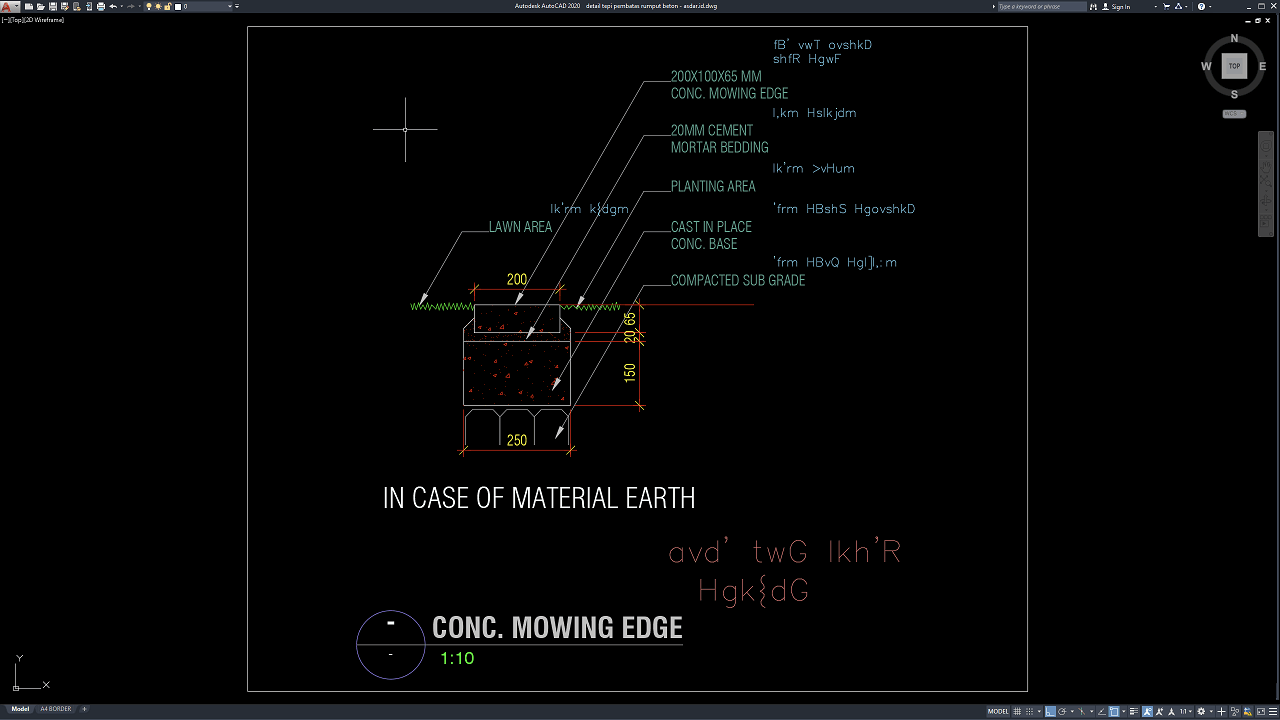Screen dimensions: 1280x720
Task: Click the keyword search input field
Action: 1042,6
